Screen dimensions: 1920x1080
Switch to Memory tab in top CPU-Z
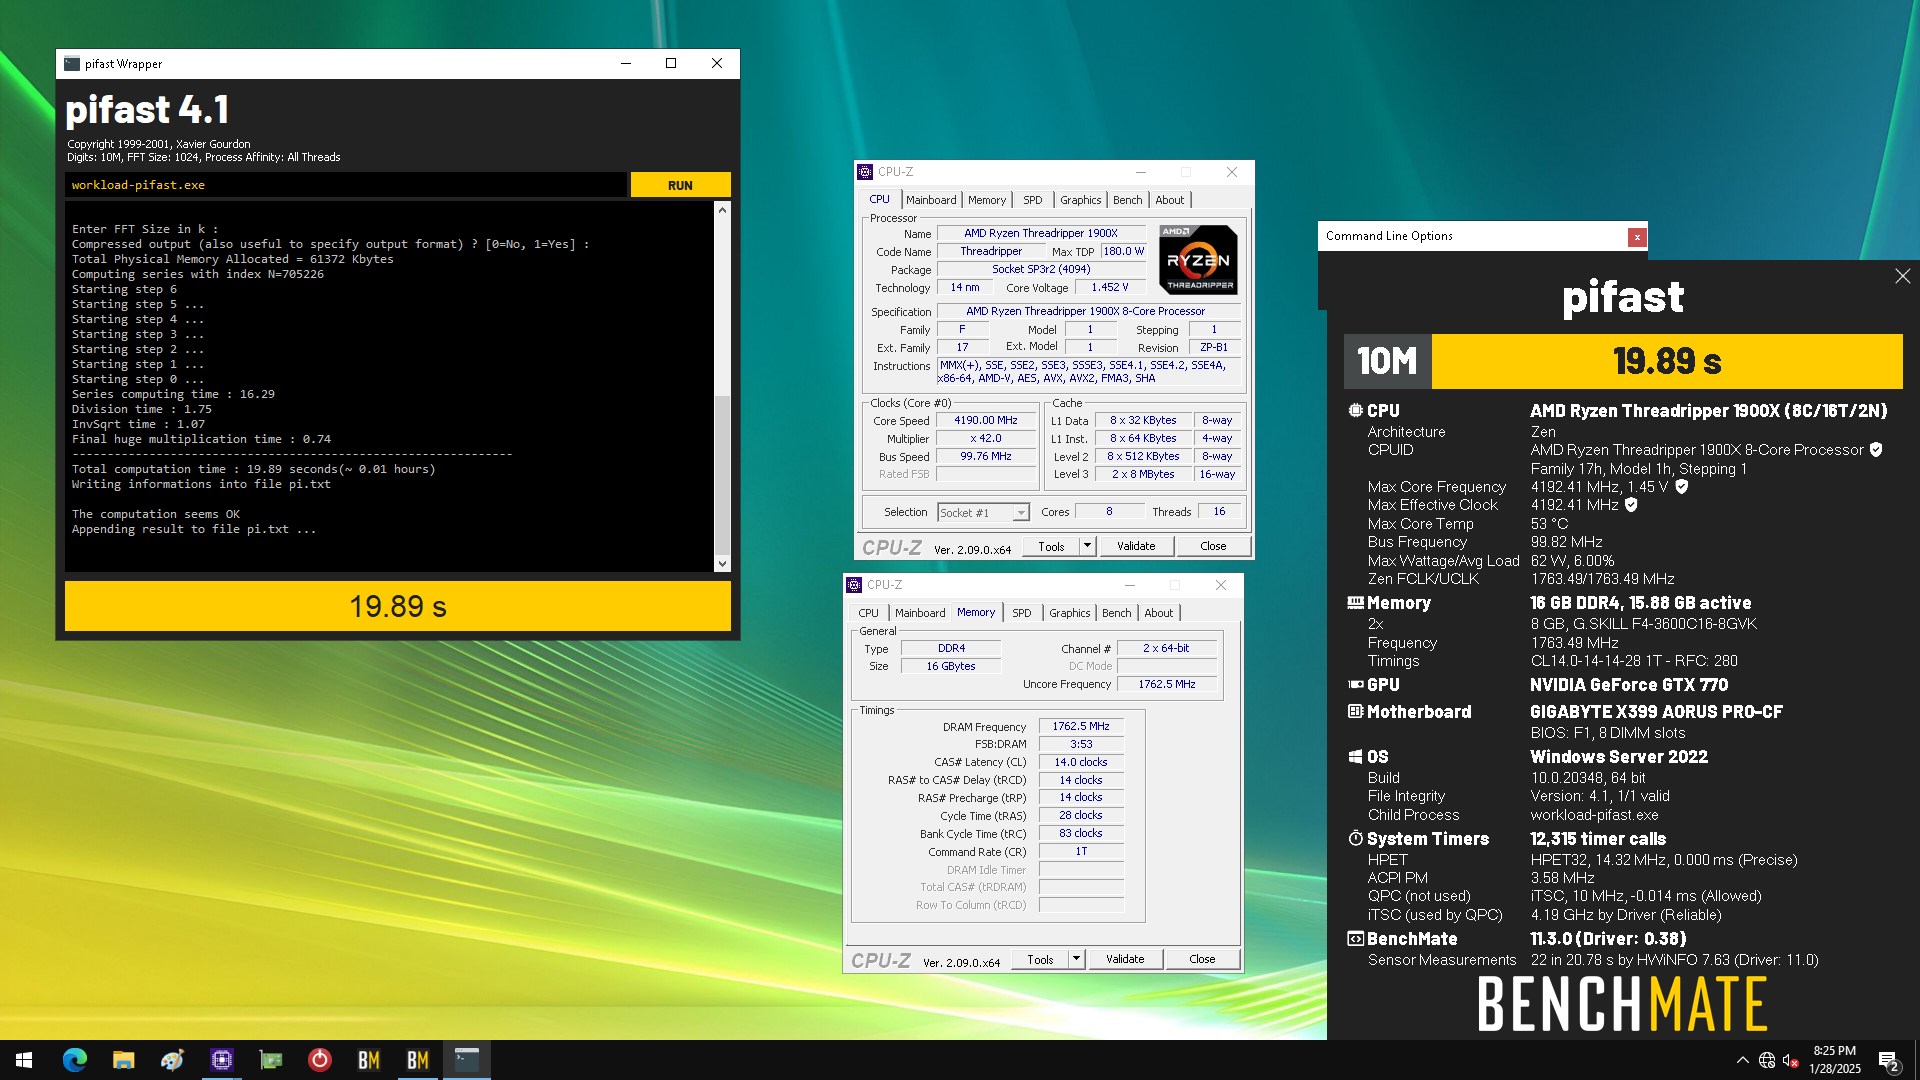click(x=987, y=200)
